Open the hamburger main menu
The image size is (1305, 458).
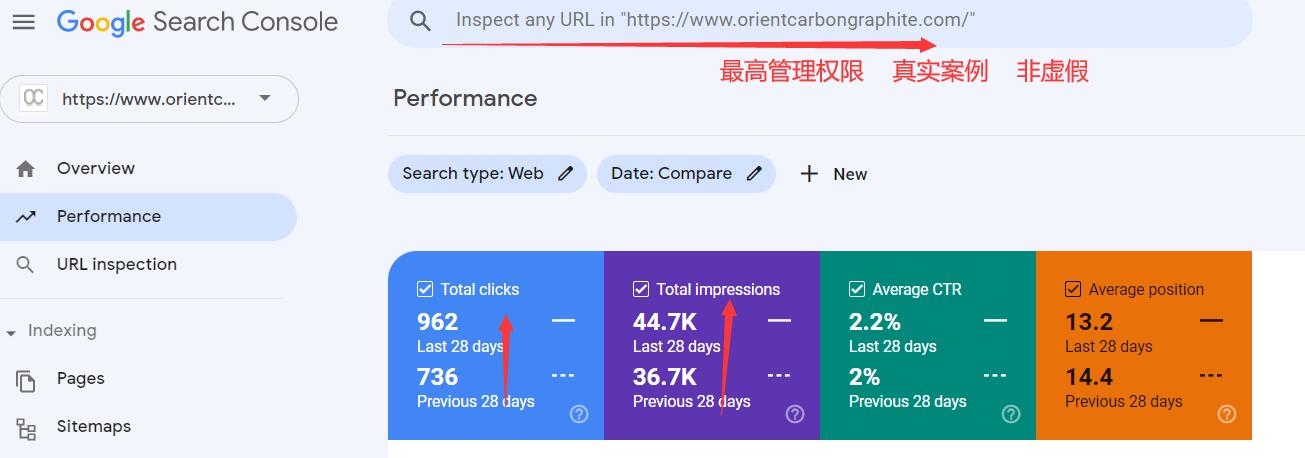click(x=23, y=21)
